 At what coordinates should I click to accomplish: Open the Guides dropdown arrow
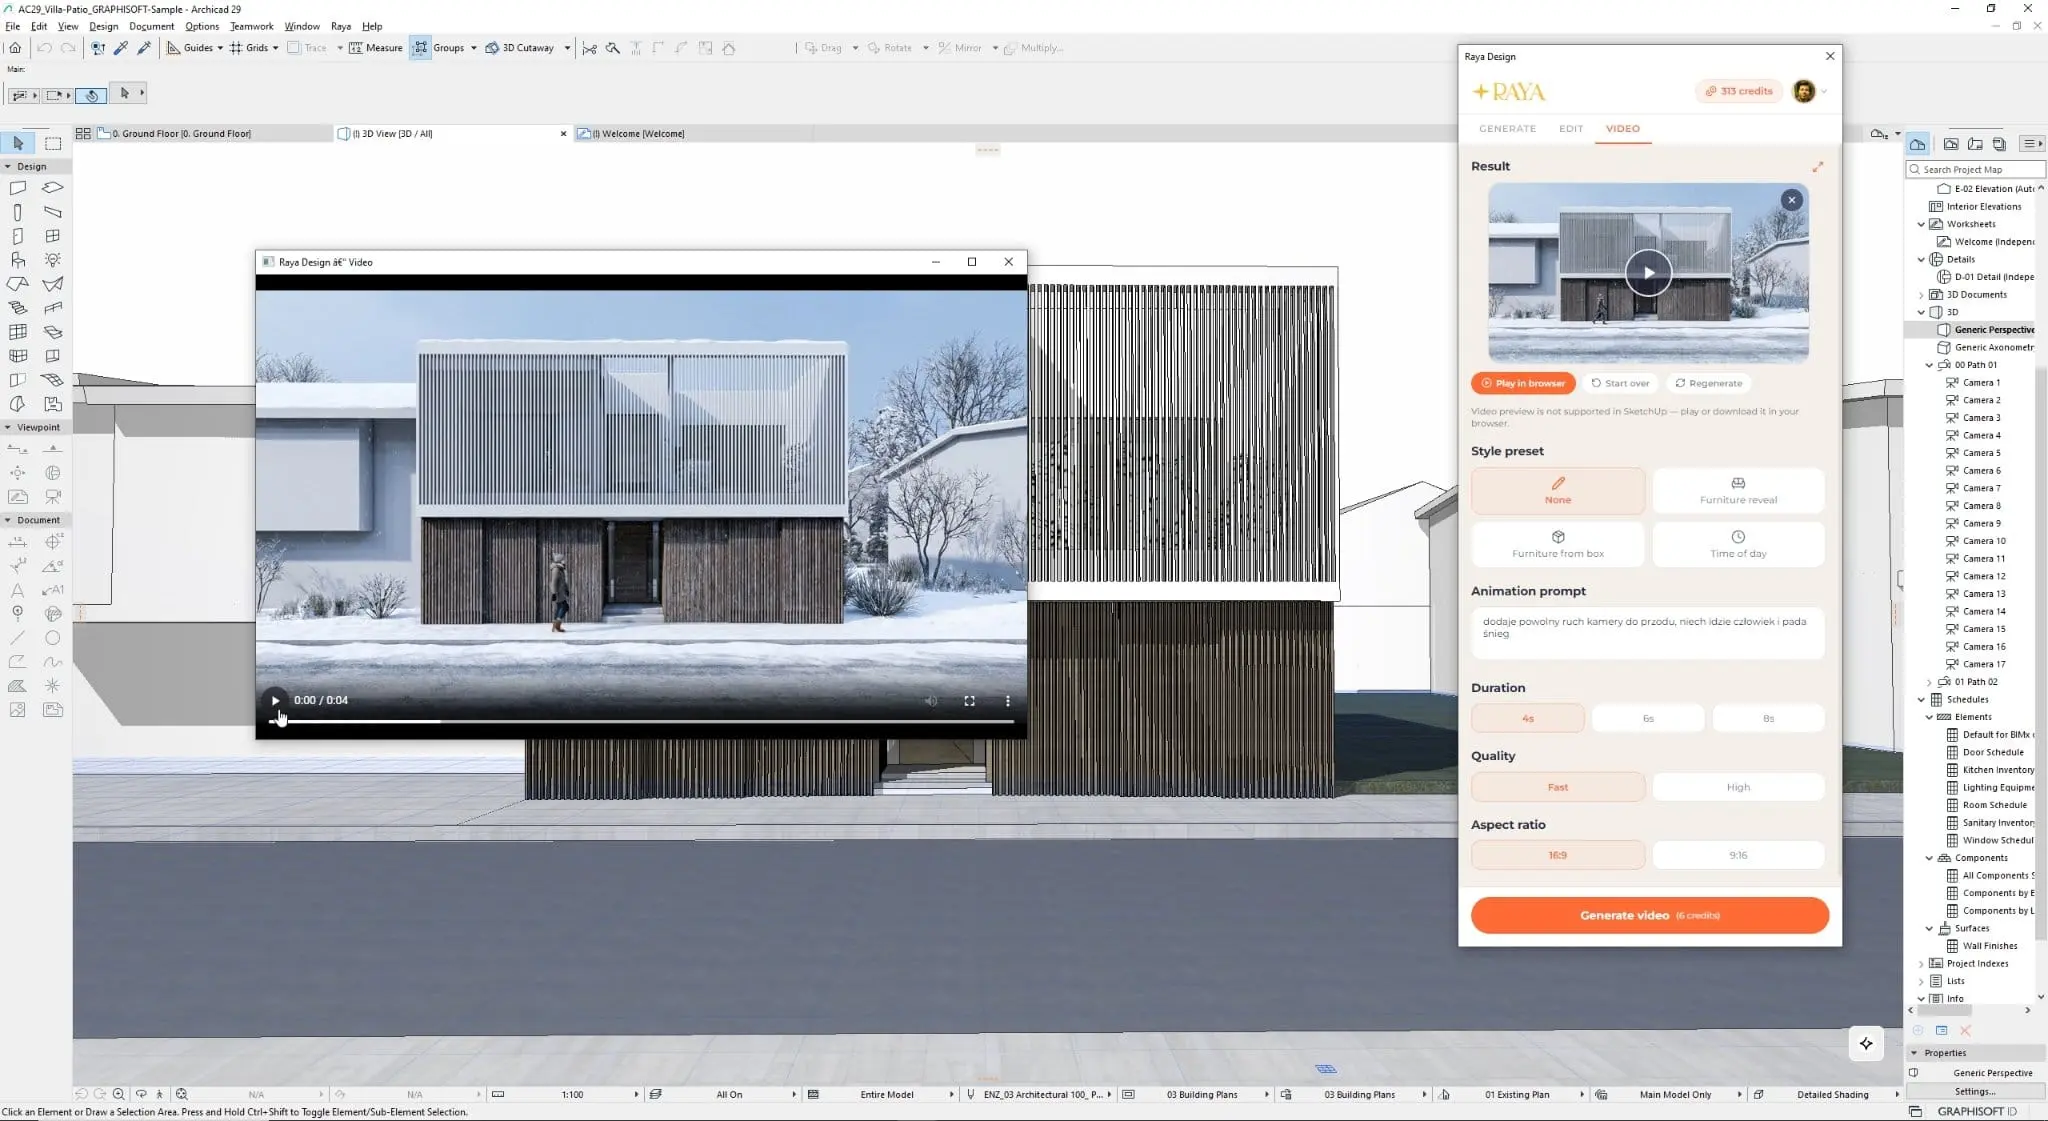coord(220,48)
